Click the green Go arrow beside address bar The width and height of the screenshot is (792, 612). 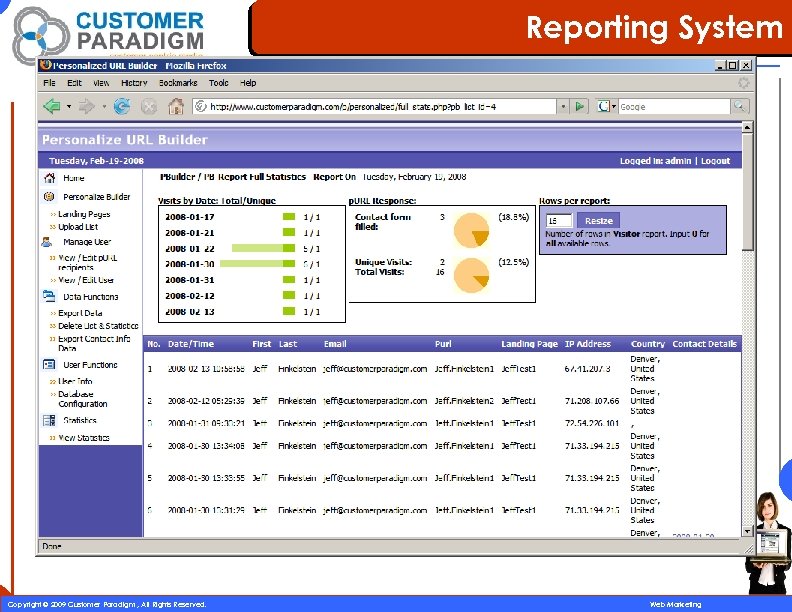(x=580, y=106)
